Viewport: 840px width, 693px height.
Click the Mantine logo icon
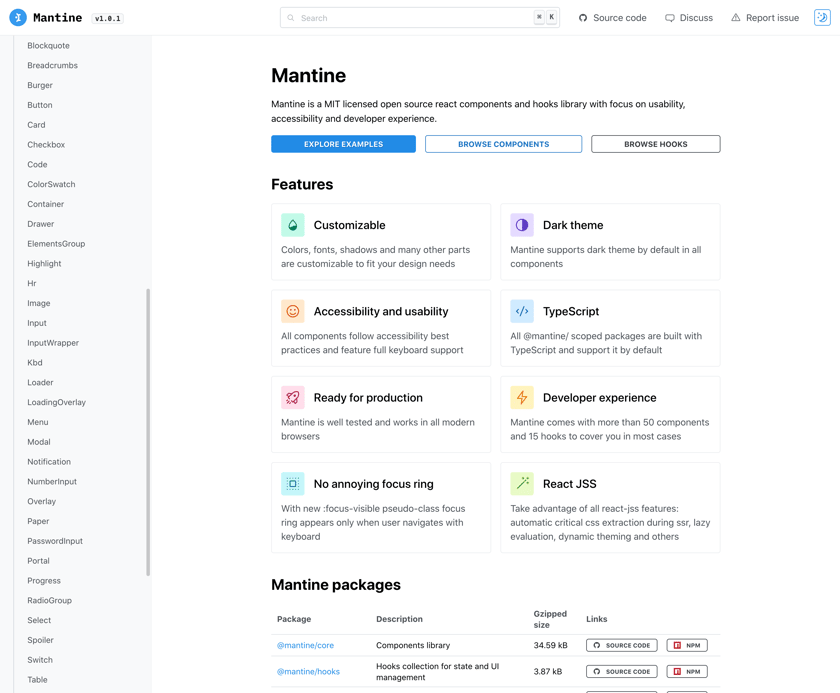[18, 18]
